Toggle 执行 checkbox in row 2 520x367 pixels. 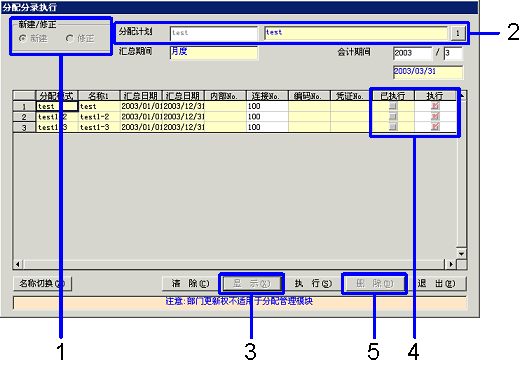point(435,116)
